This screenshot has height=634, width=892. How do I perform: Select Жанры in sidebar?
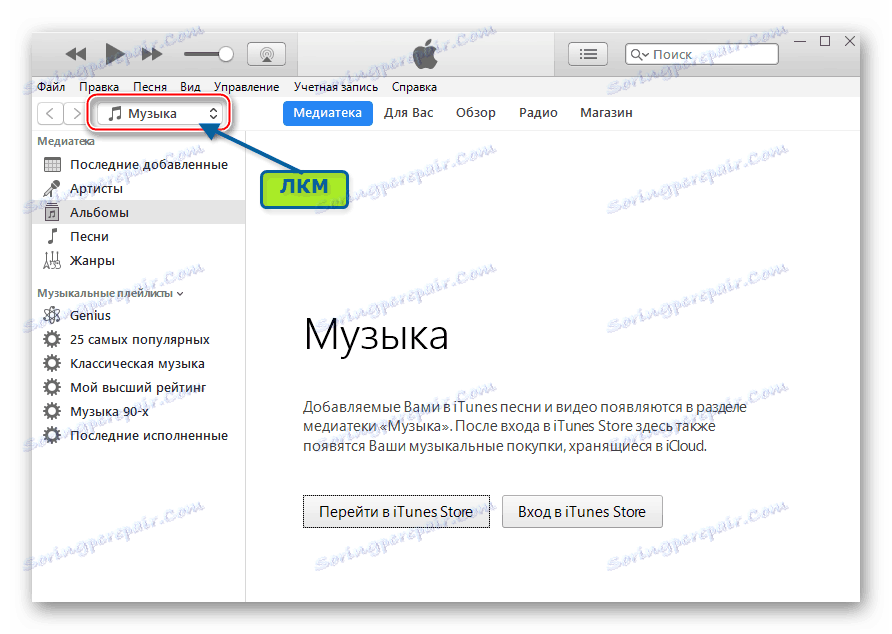[x=139, y=260]
